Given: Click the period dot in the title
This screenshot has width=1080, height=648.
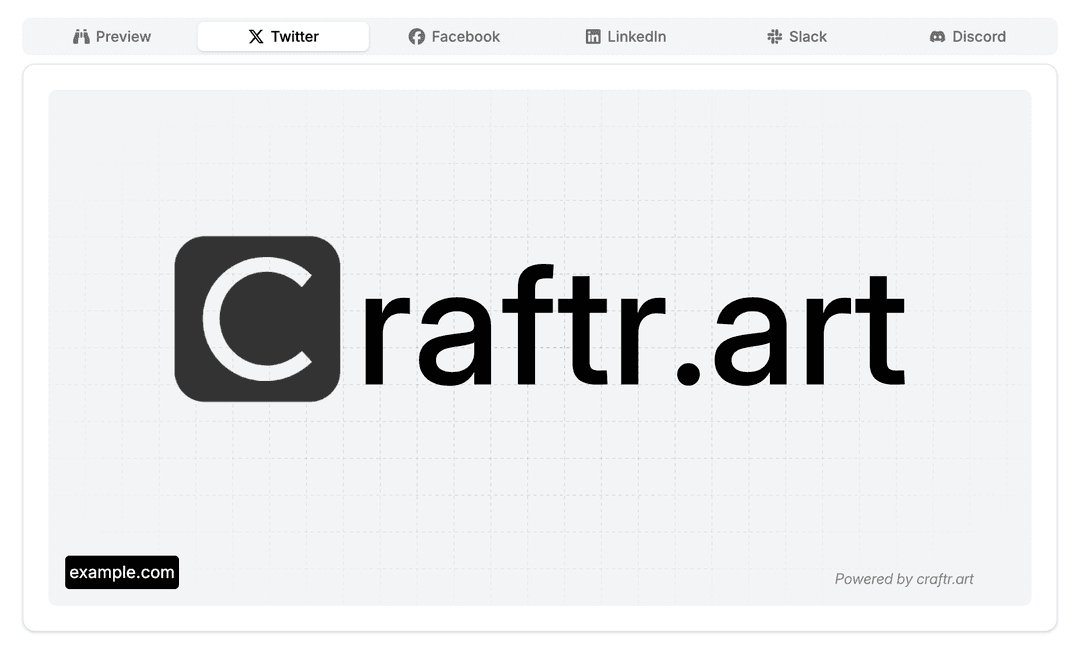Looking at the screenshot, I should point(688,373).
